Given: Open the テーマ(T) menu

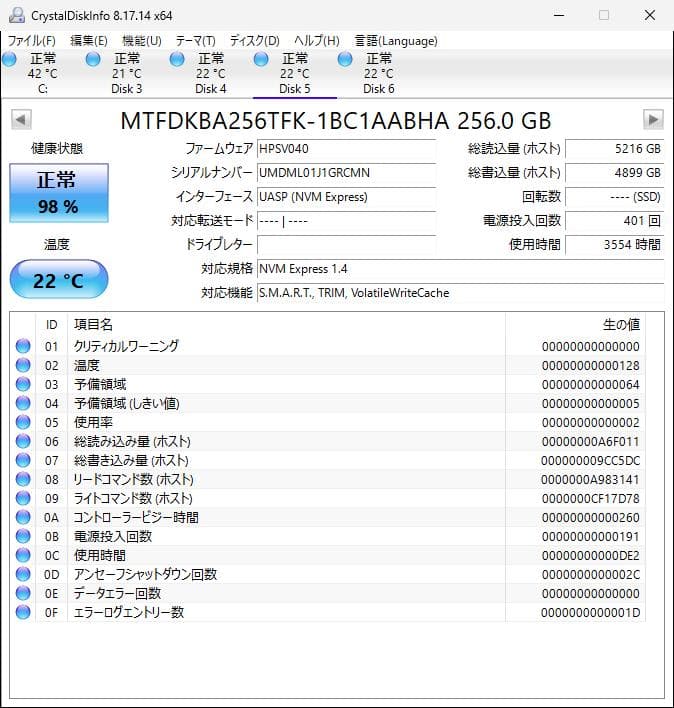Looking at the screenshot, I should coord(195,41).
